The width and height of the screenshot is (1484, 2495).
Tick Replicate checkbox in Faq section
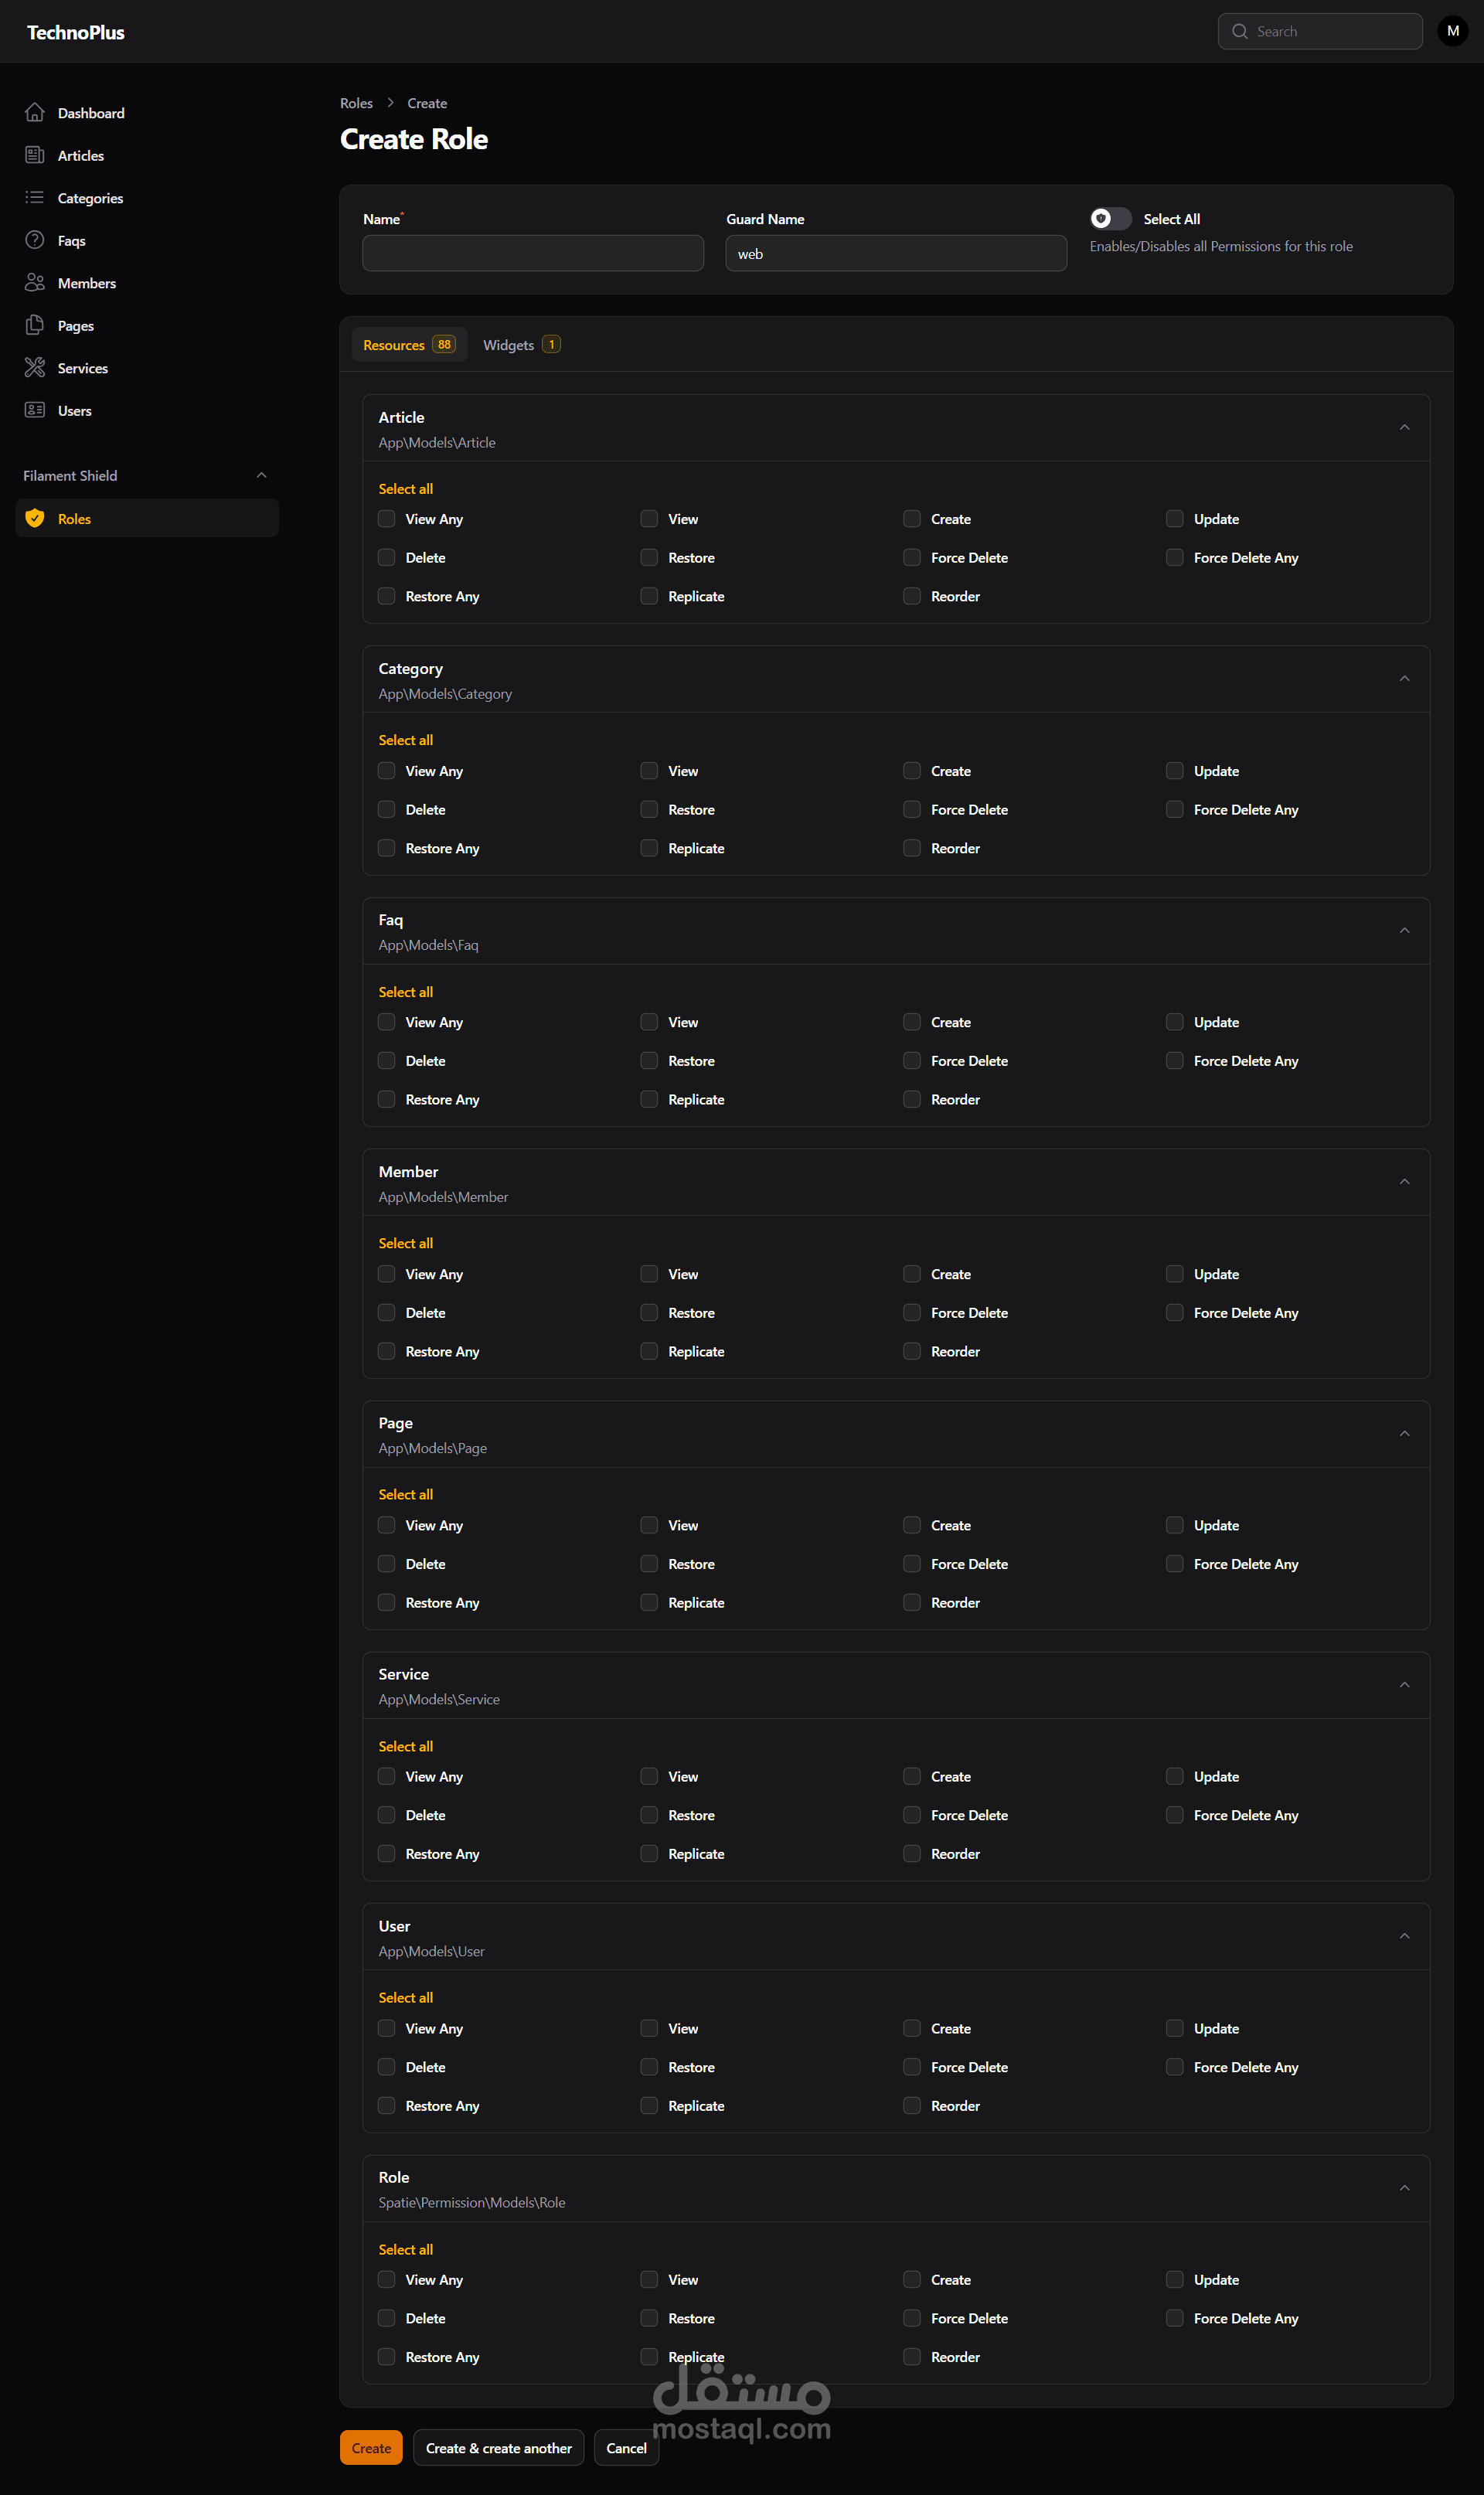[649, 1099]
